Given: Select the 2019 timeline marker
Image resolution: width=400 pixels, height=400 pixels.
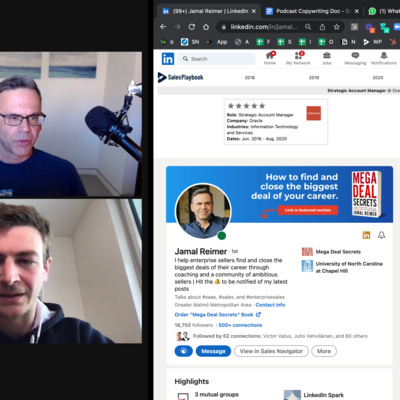Looking at the screenshot, I should tap(314, 77).
